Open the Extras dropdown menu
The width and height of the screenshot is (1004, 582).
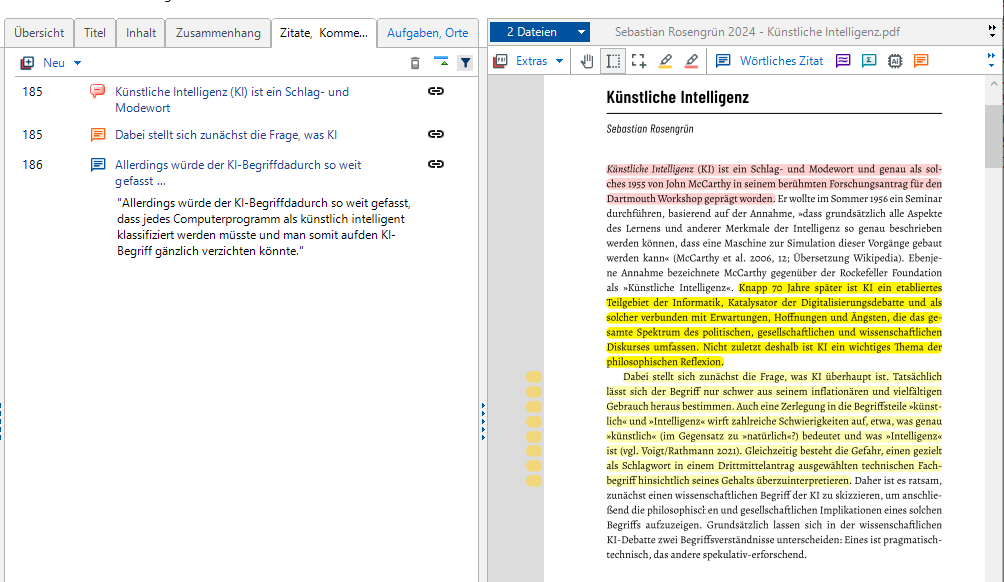[x=560, y=61]
